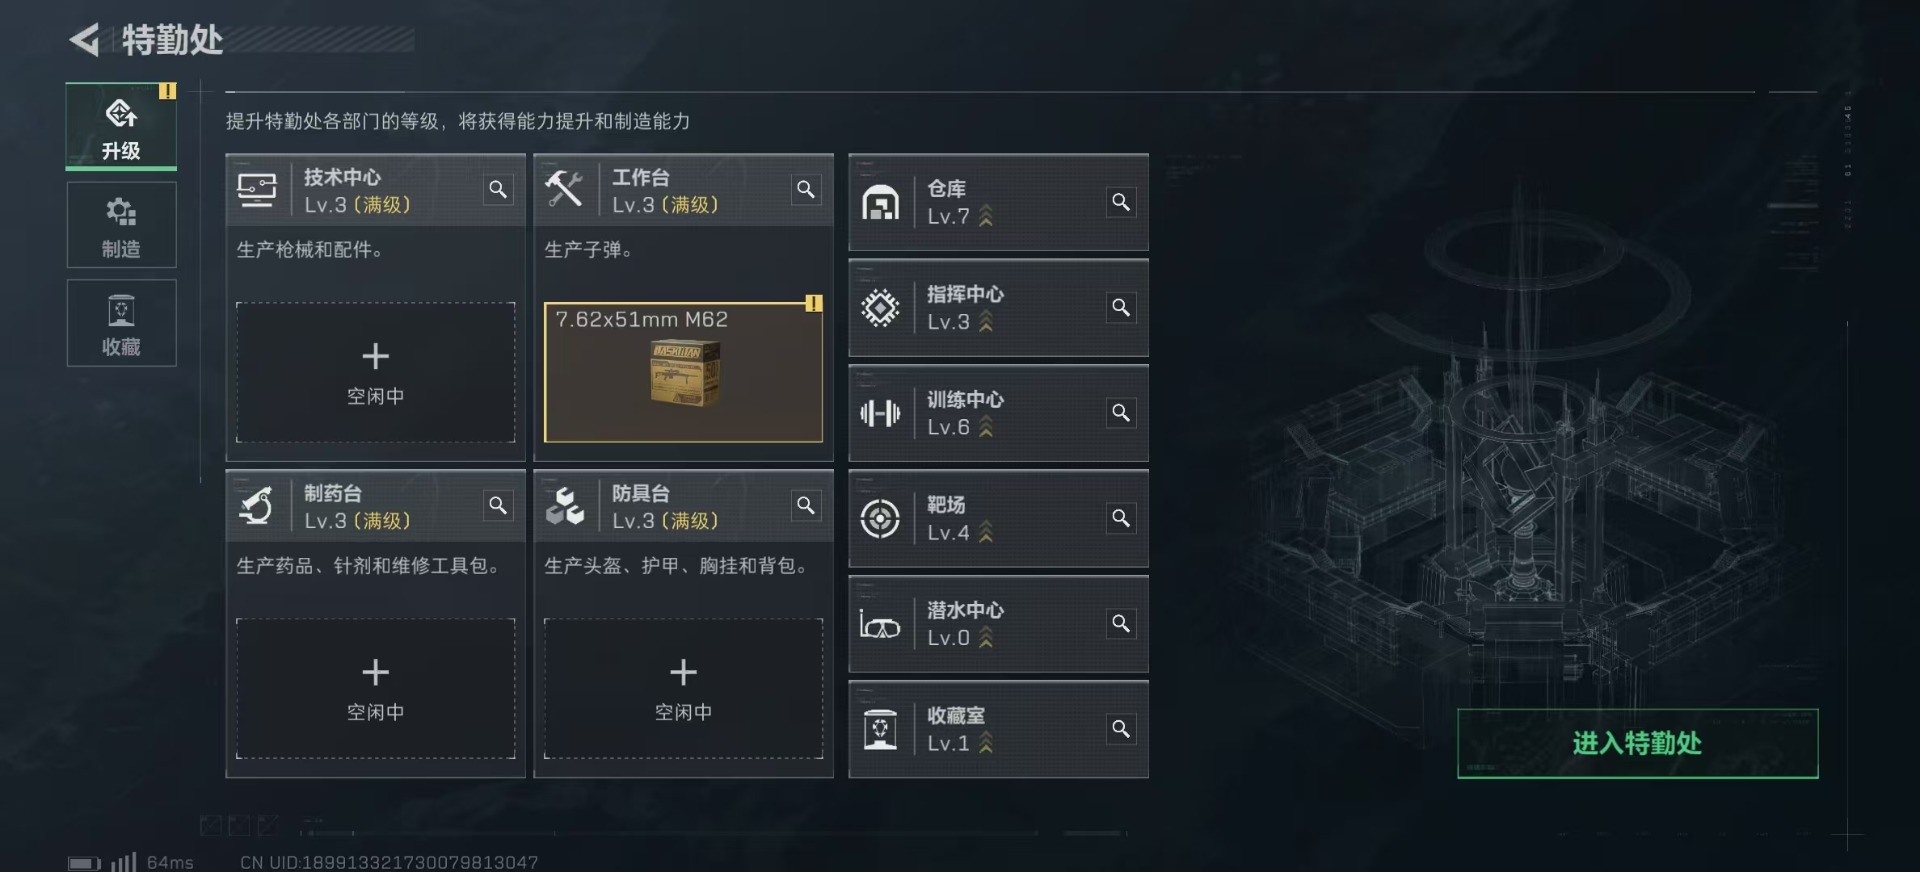The width and height of the screenshot is (1920, 872).
Task: Open the 7.62x51mm M62 production item
Action: 683,372
